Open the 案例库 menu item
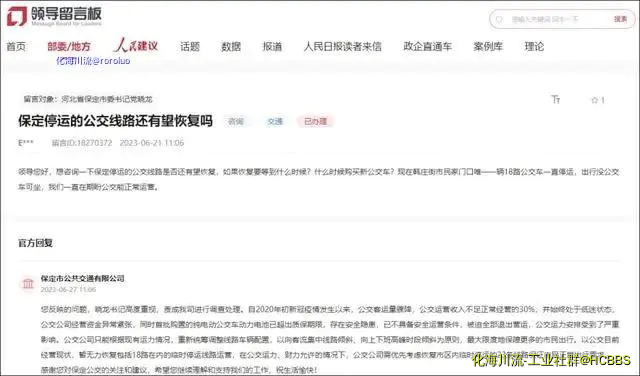 pyautogui.click(x=488, y=47)
